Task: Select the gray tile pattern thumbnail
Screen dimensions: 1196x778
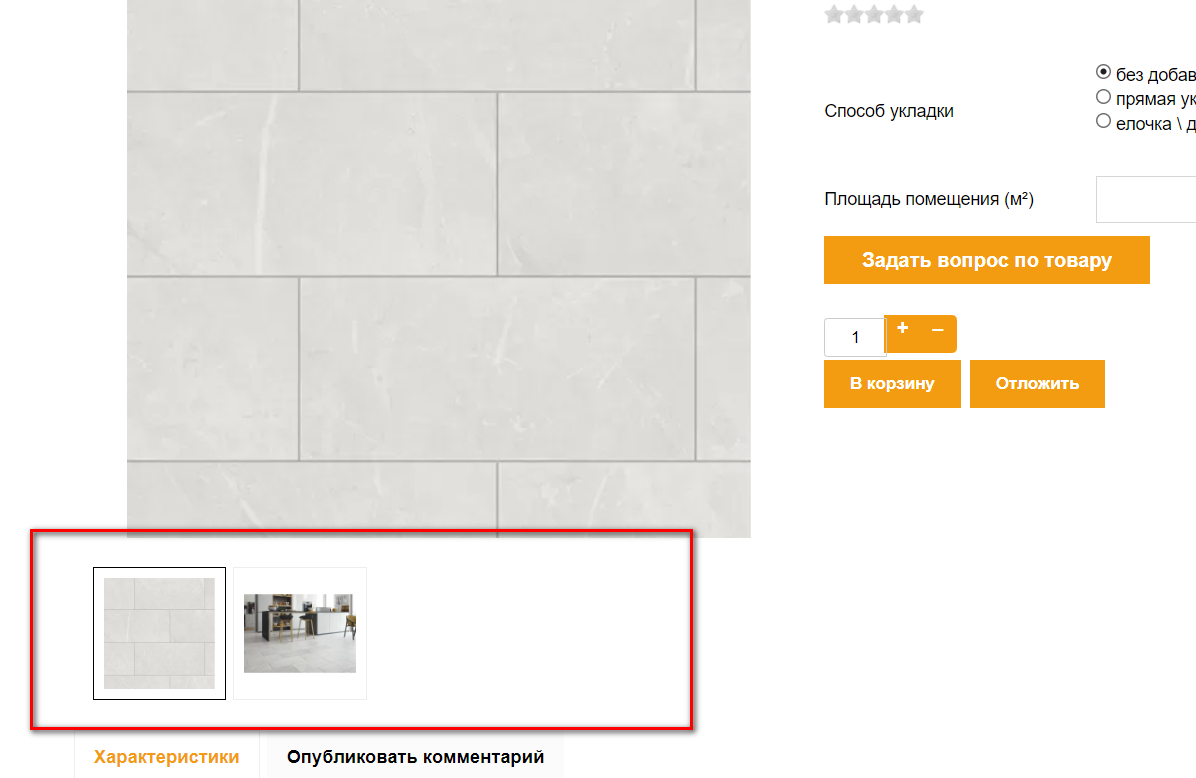Action: pos(159,633)
